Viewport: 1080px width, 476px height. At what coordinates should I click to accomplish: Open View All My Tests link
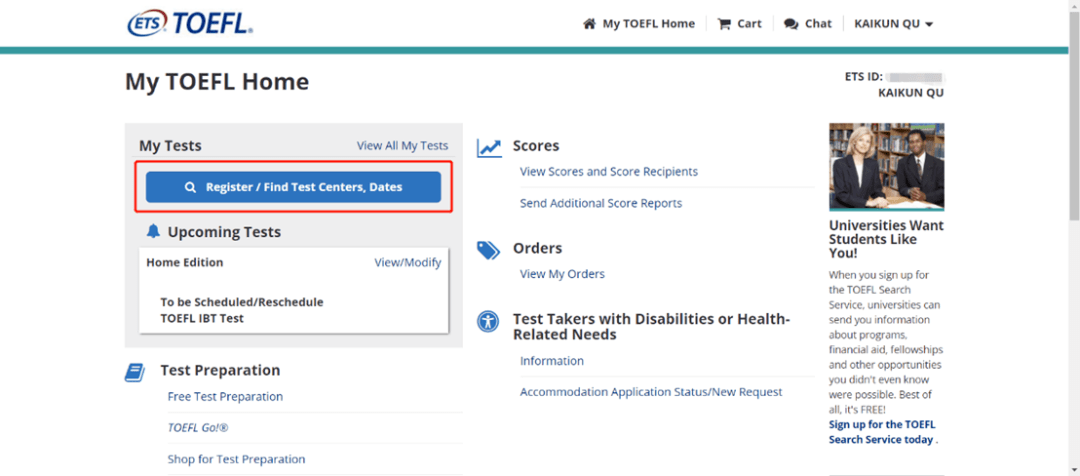[x=402, y=145]
